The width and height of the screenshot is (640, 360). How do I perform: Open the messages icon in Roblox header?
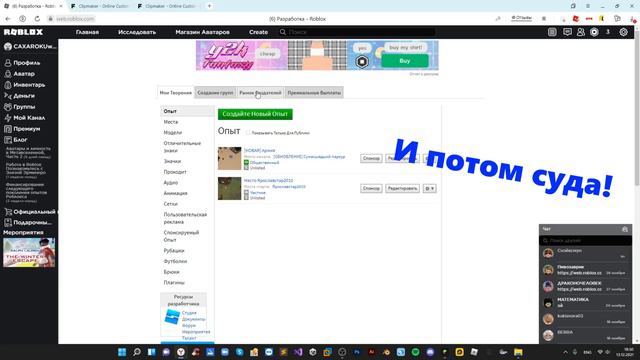coord(567,32)
